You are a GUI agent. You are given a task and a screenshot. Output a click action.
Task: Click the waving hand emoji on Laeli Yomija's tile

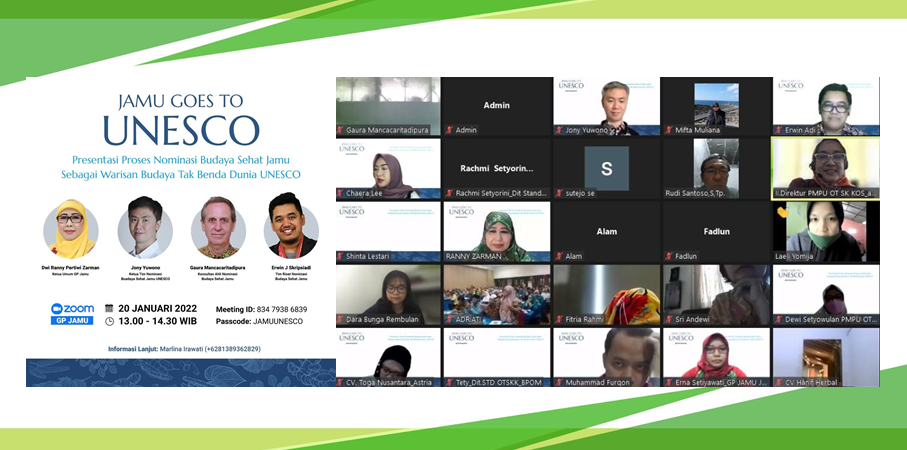tap(782, 212)
